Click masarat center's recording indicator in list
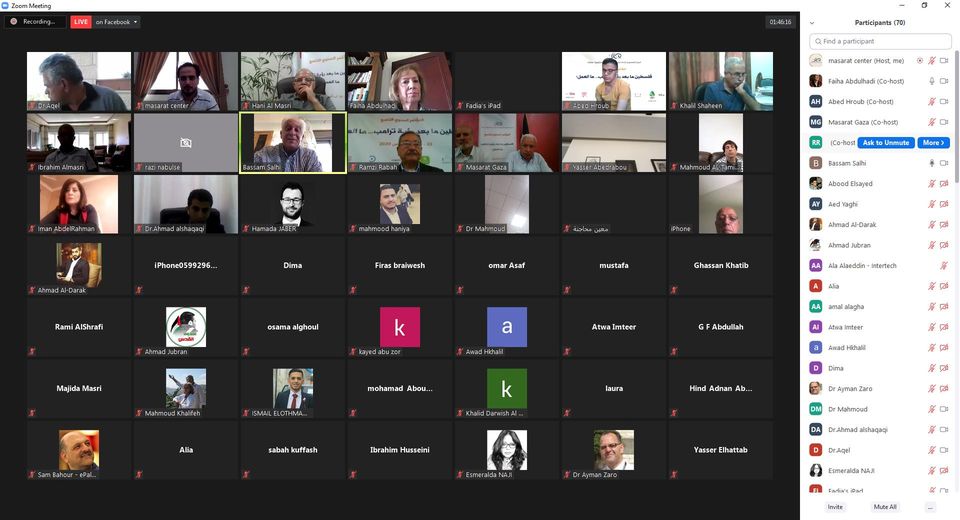The width and height of the screenshot is (960, 520). 920,61
